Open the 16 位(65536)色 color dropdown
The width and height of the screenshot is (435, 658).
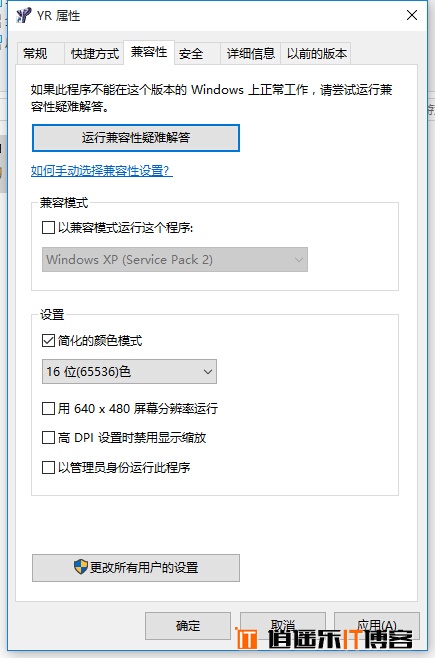tap(129, 371)
